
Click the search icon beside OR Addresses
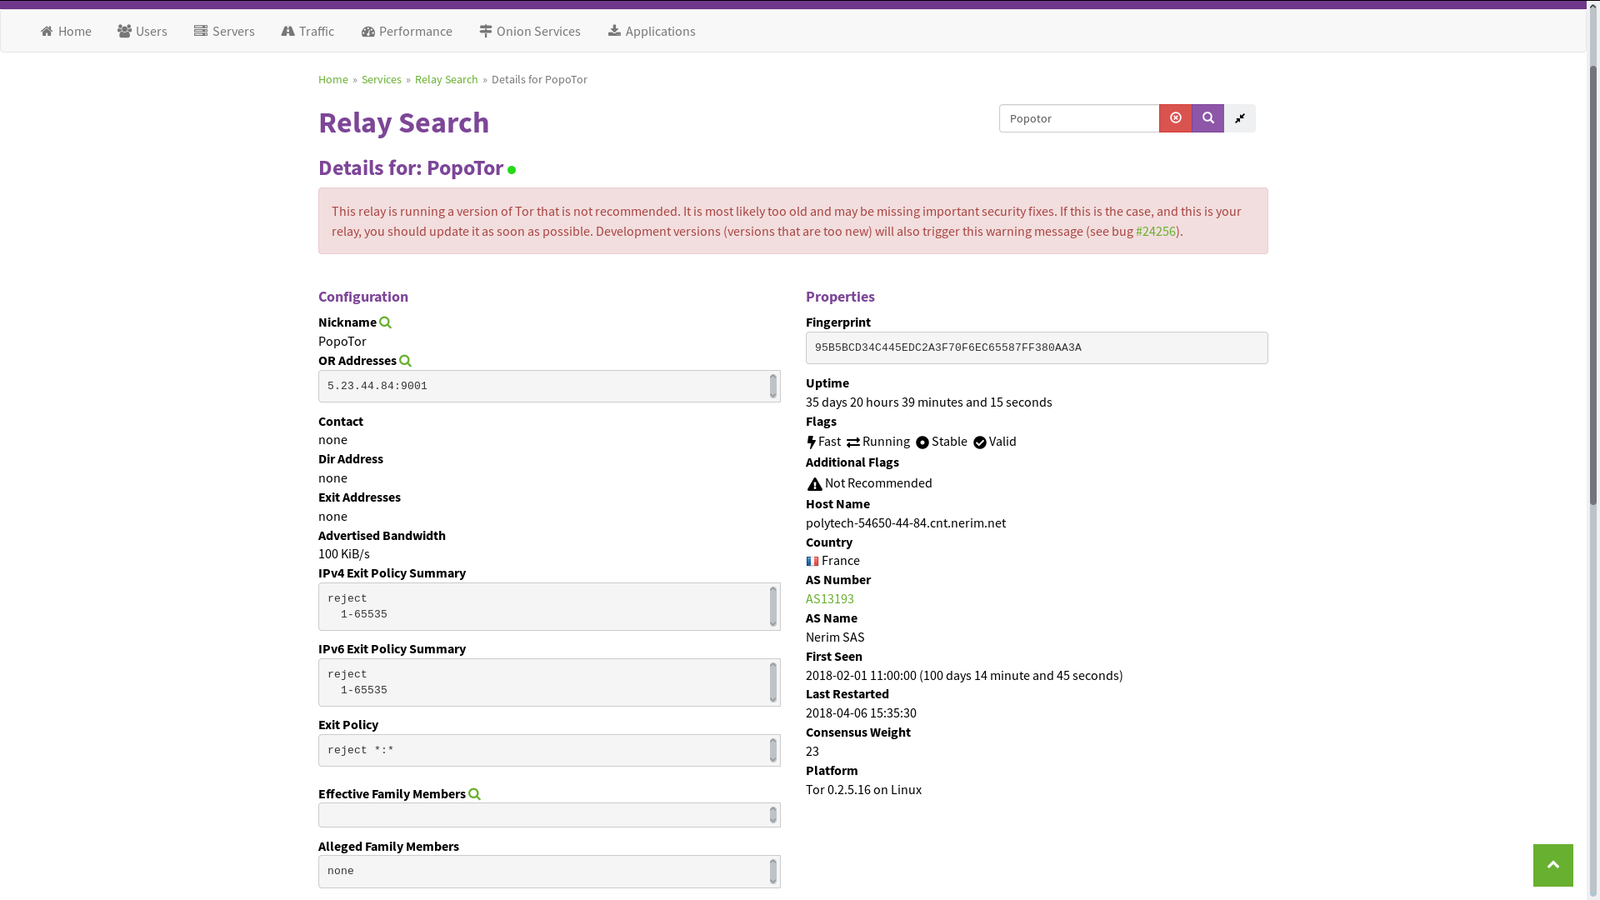click(x=405, y=361)
